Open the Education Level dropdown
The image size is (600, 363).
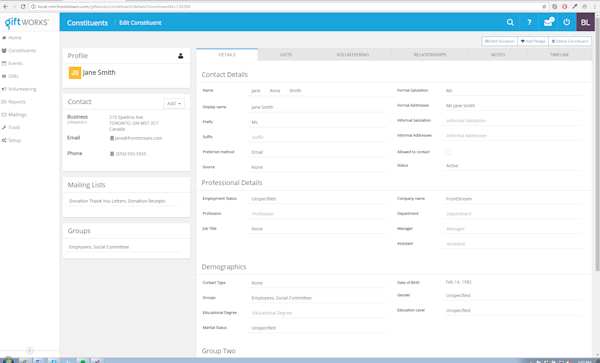(x=512, y=310)
